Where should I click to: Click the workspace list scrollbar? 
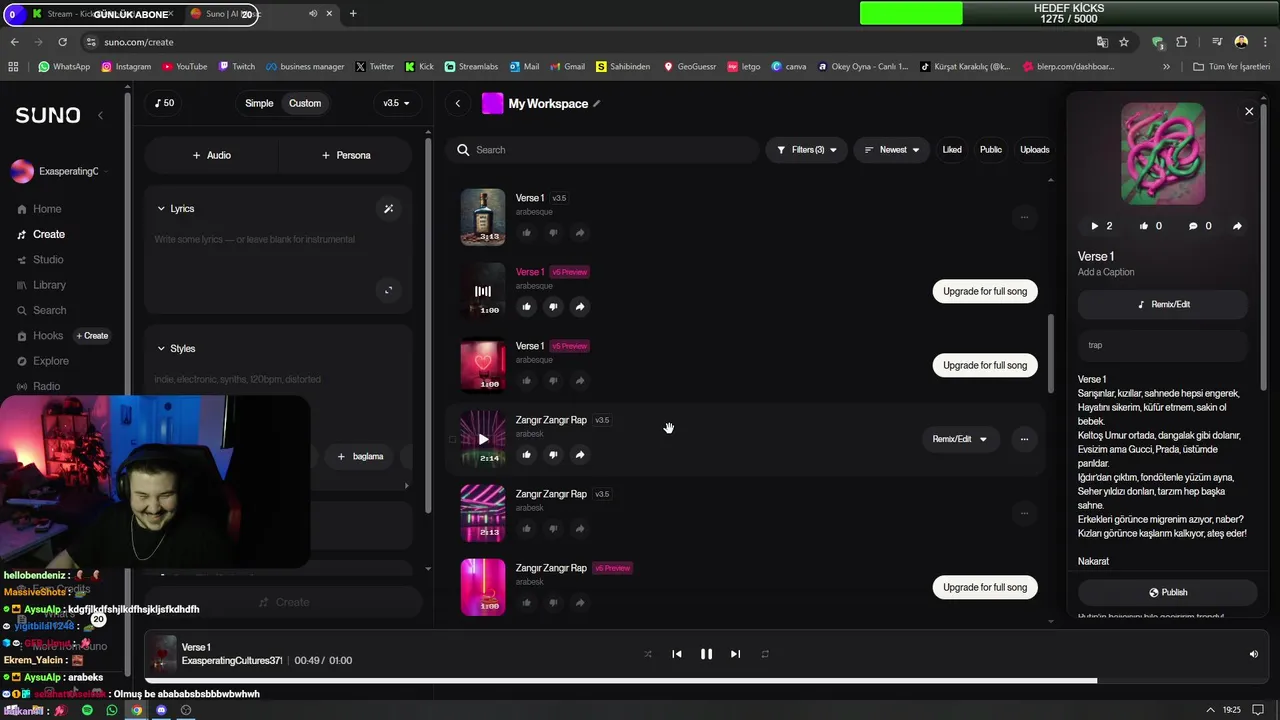coord(1050,355)
